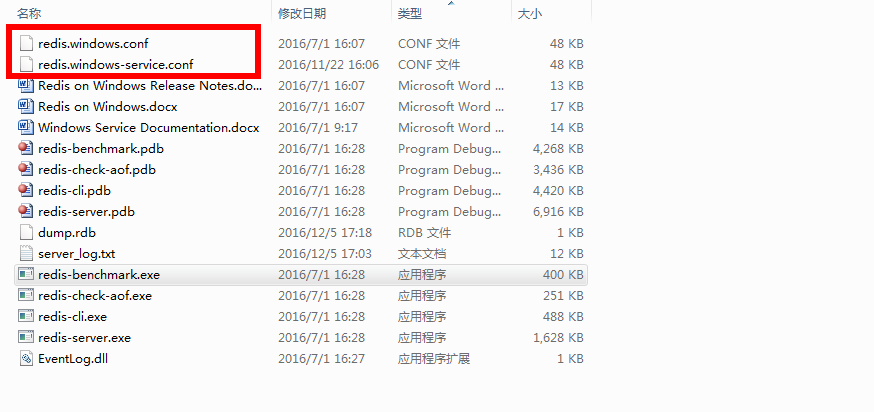Click size 400 KB of redis-benchmark.exe
The image size is (874, 412).
[x=563, y=275]
